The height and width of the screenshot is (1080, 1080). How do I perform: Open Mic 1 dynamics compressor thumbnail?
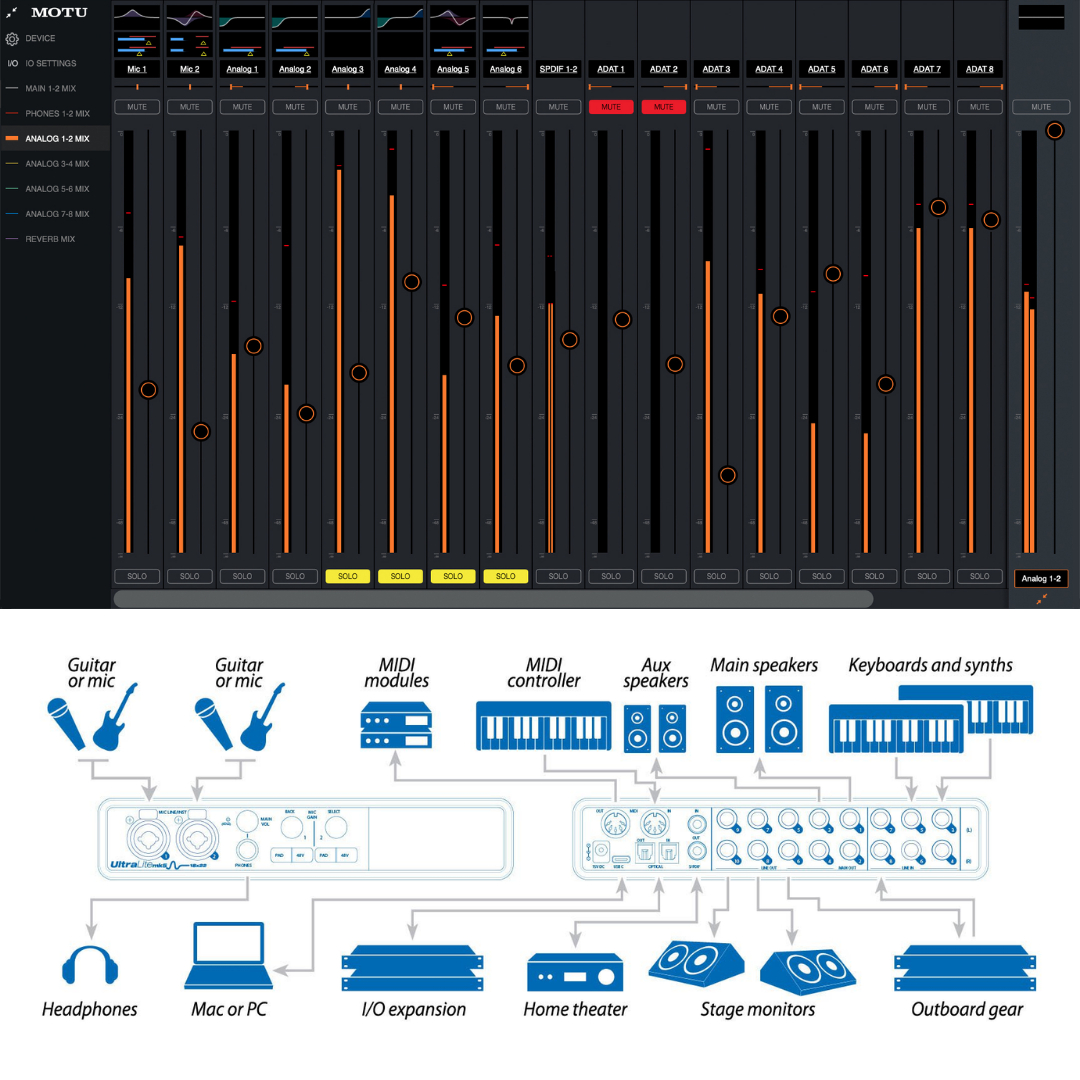coord(136,45)
